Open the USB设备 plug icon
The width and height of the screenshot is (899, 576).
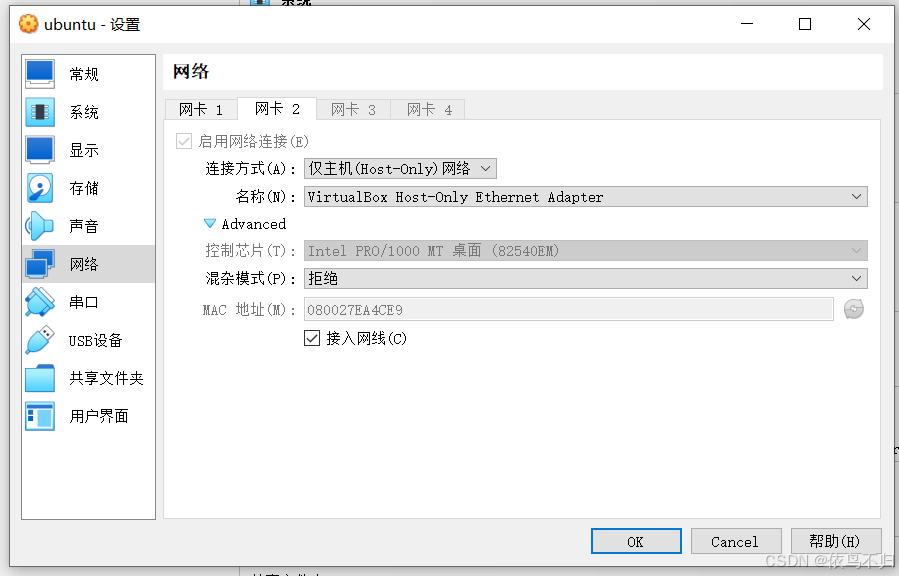tap(40, 340)
